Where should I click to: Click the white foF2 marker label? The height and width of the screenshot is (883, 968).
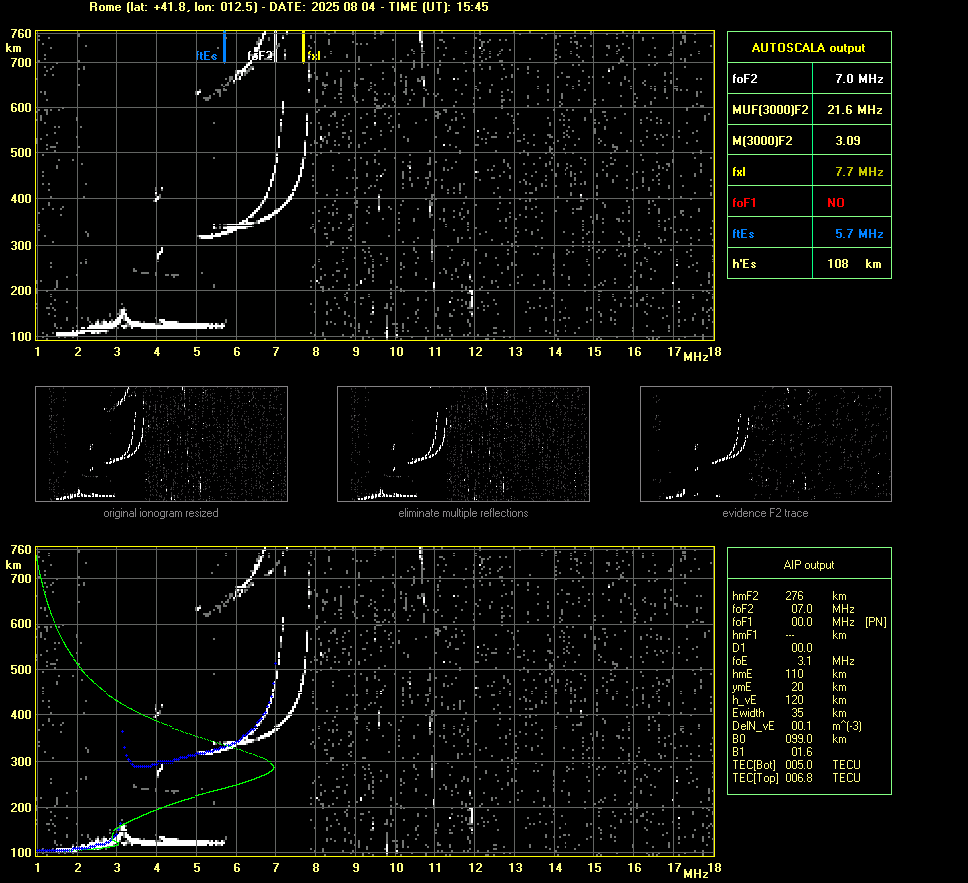tap(260, 56)
